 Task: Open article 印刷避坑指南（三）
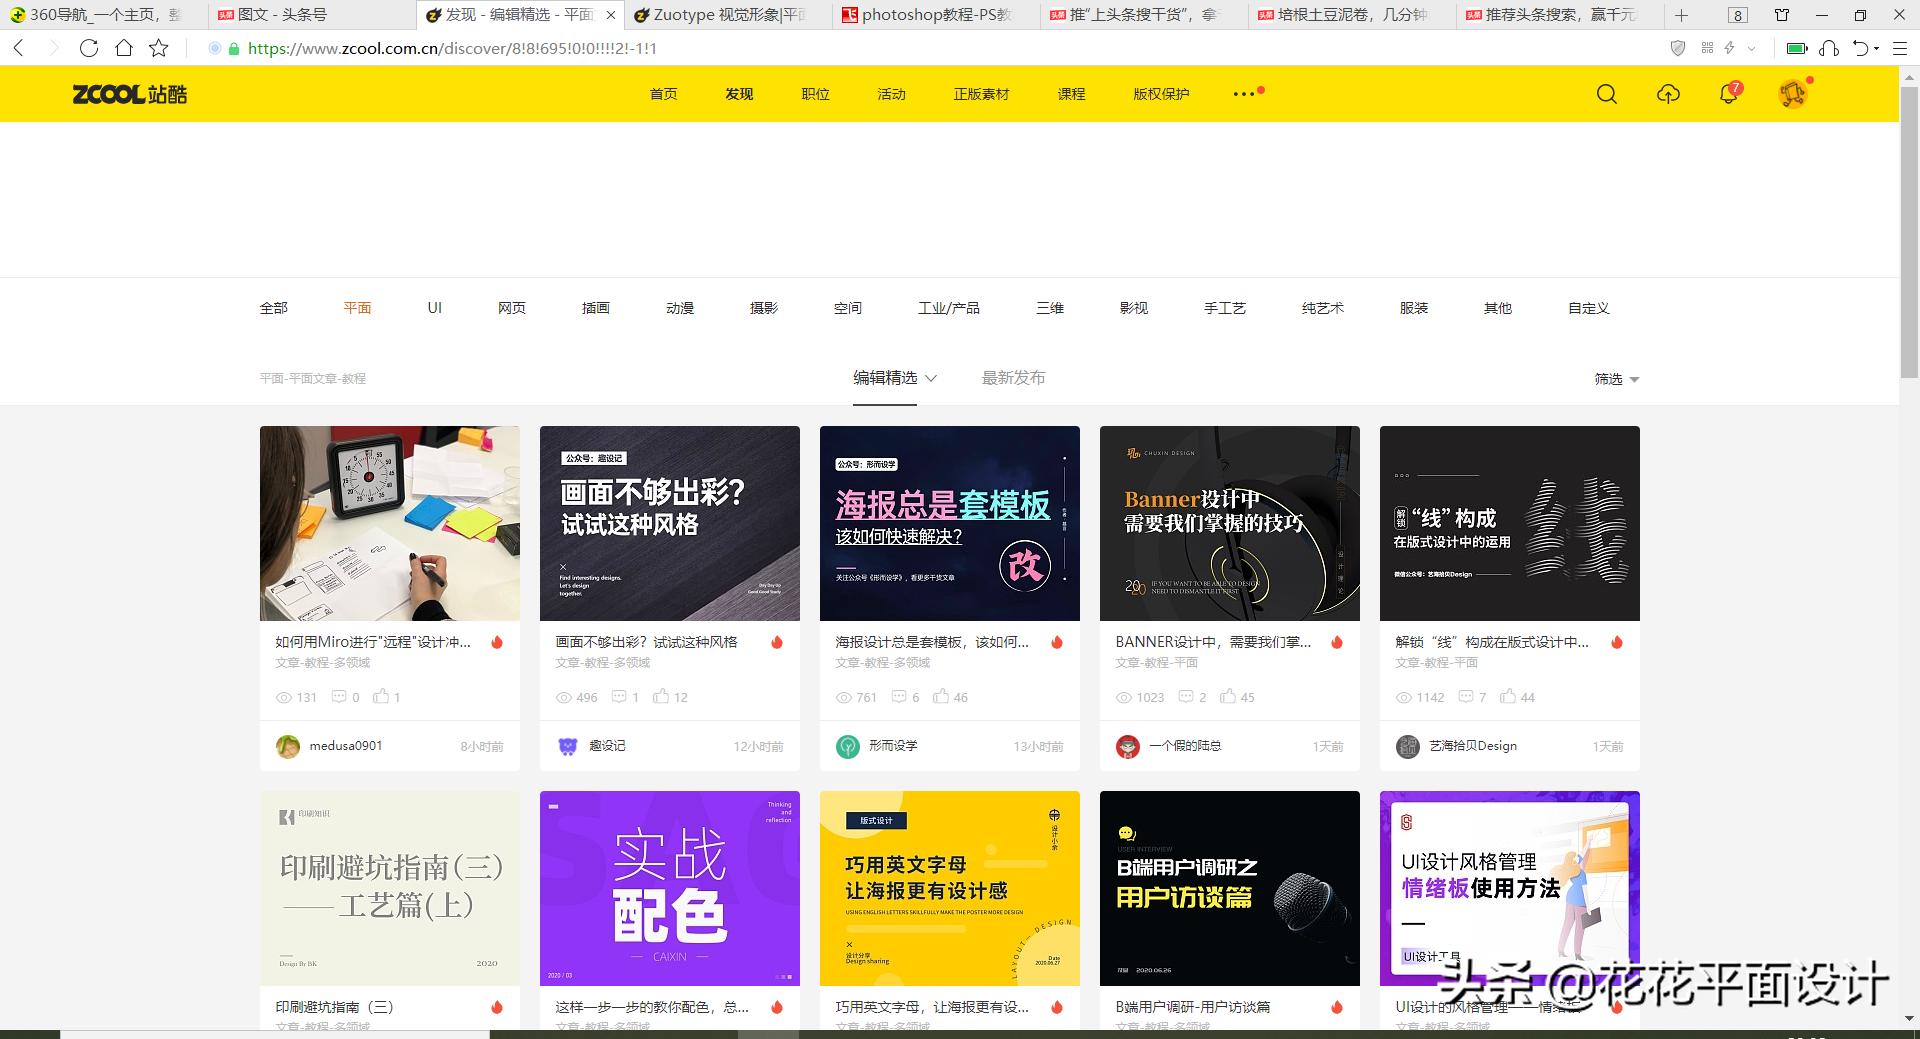(337, 1007)
